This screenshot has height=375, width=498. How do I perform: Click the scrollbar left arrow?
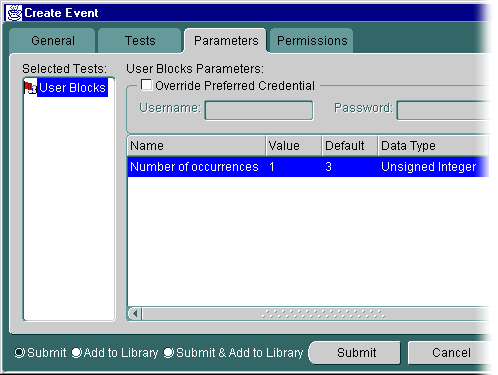135,314
